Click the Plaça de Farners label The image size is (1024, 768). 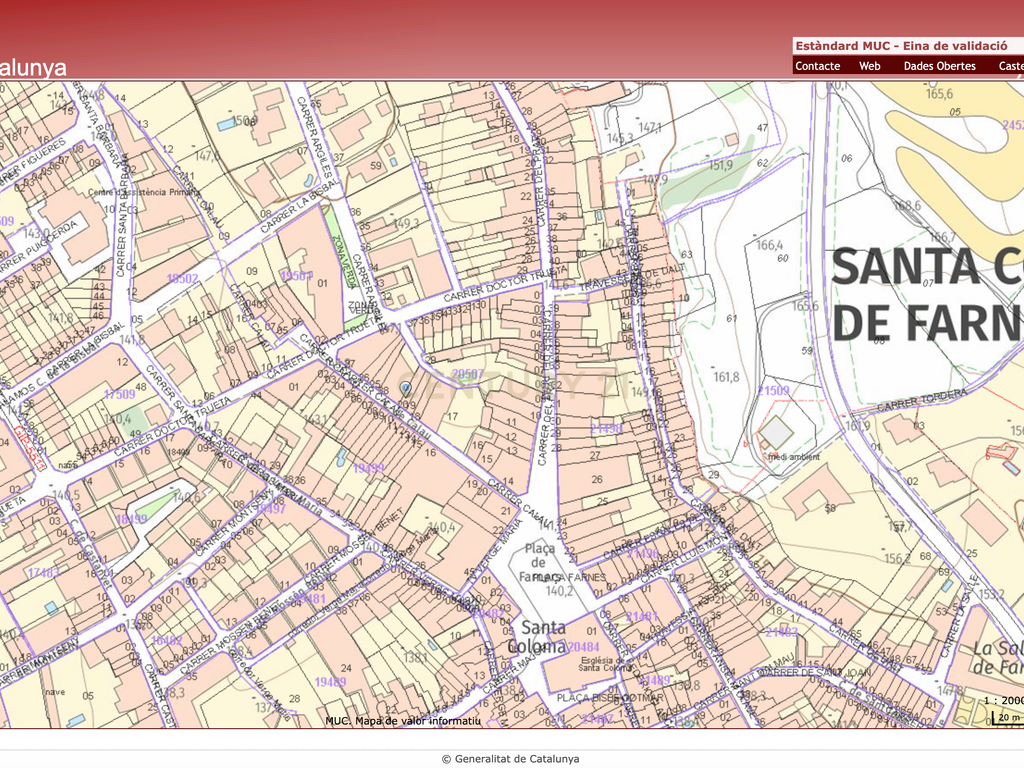539,562
